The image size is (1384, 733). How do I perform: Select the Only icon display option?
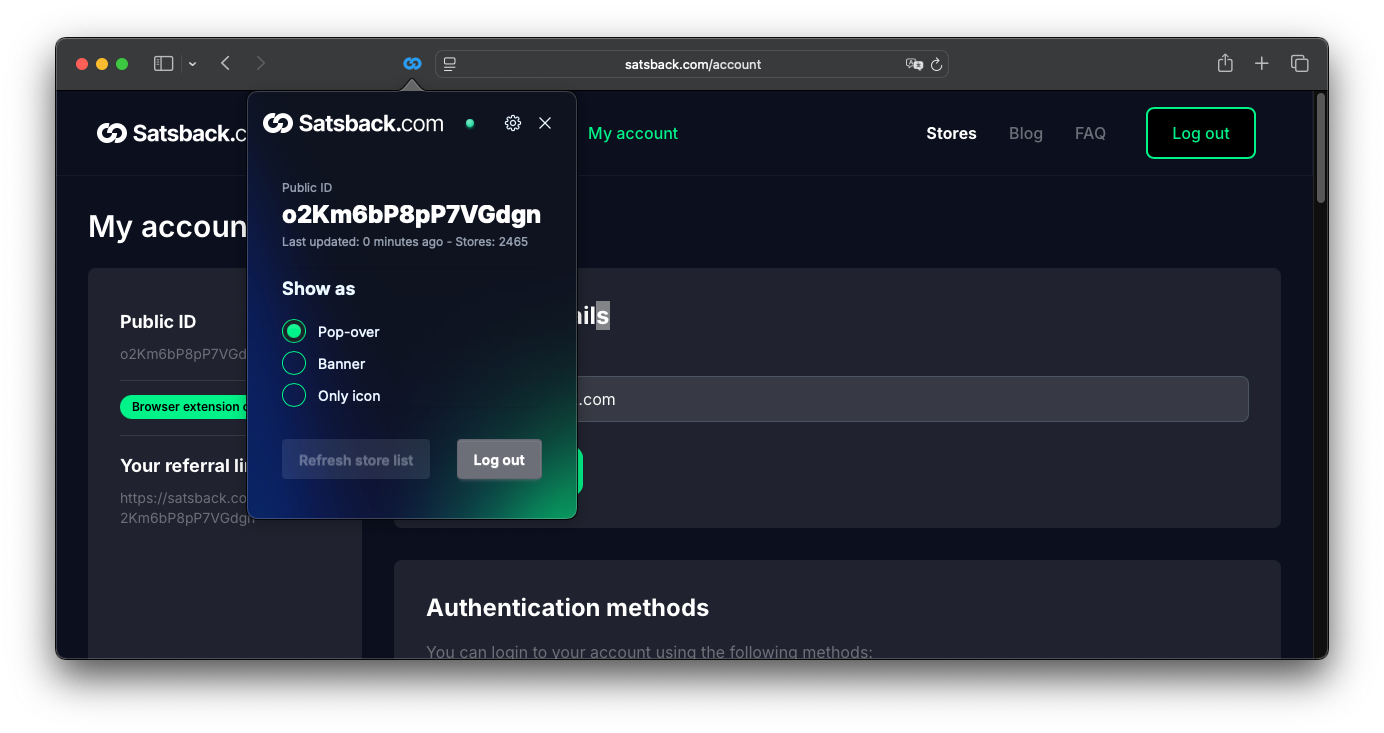[294, 395]
